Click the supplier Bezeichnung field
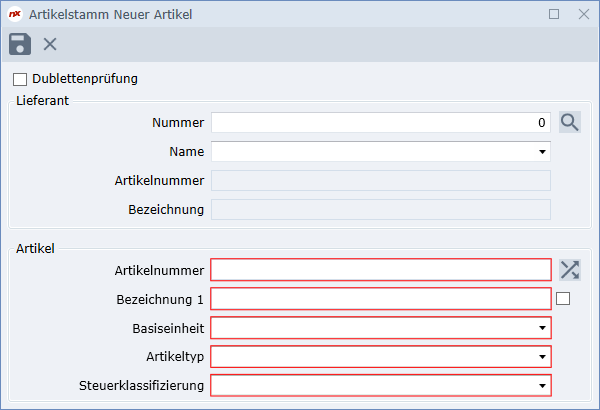 point(380,210)
